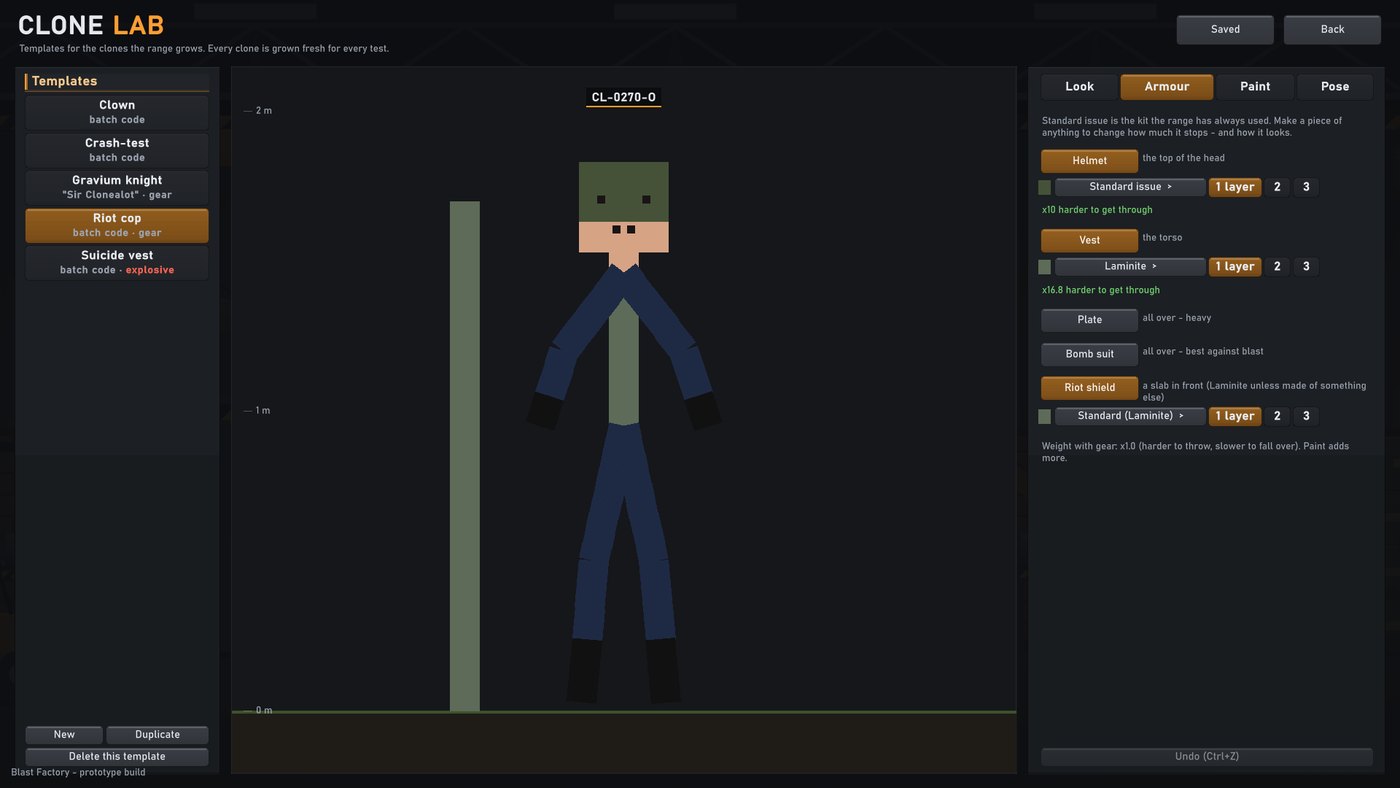Open the Gravium knight template

point(117,187)
